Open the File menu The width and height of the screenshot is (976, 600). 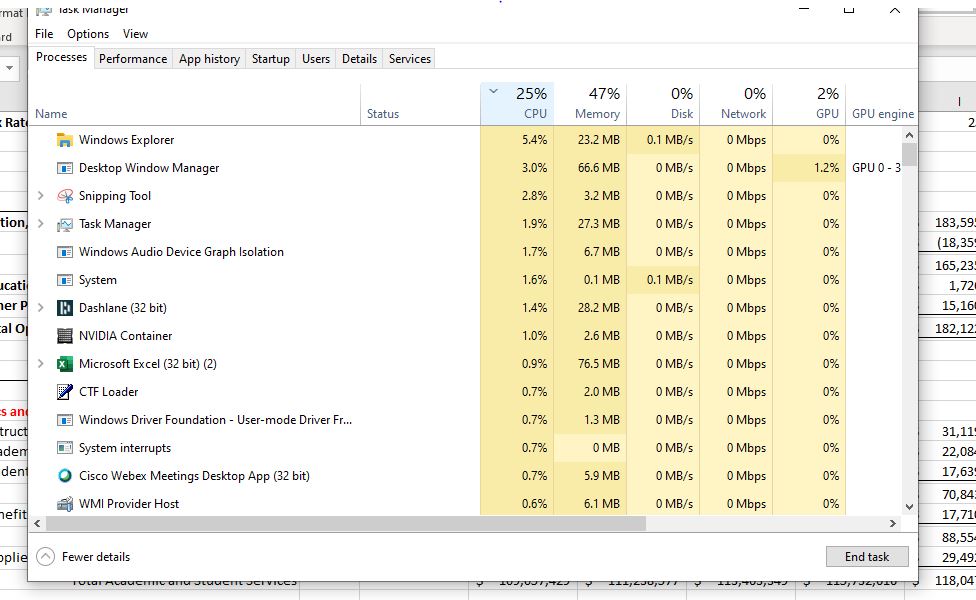pos(44,34)
